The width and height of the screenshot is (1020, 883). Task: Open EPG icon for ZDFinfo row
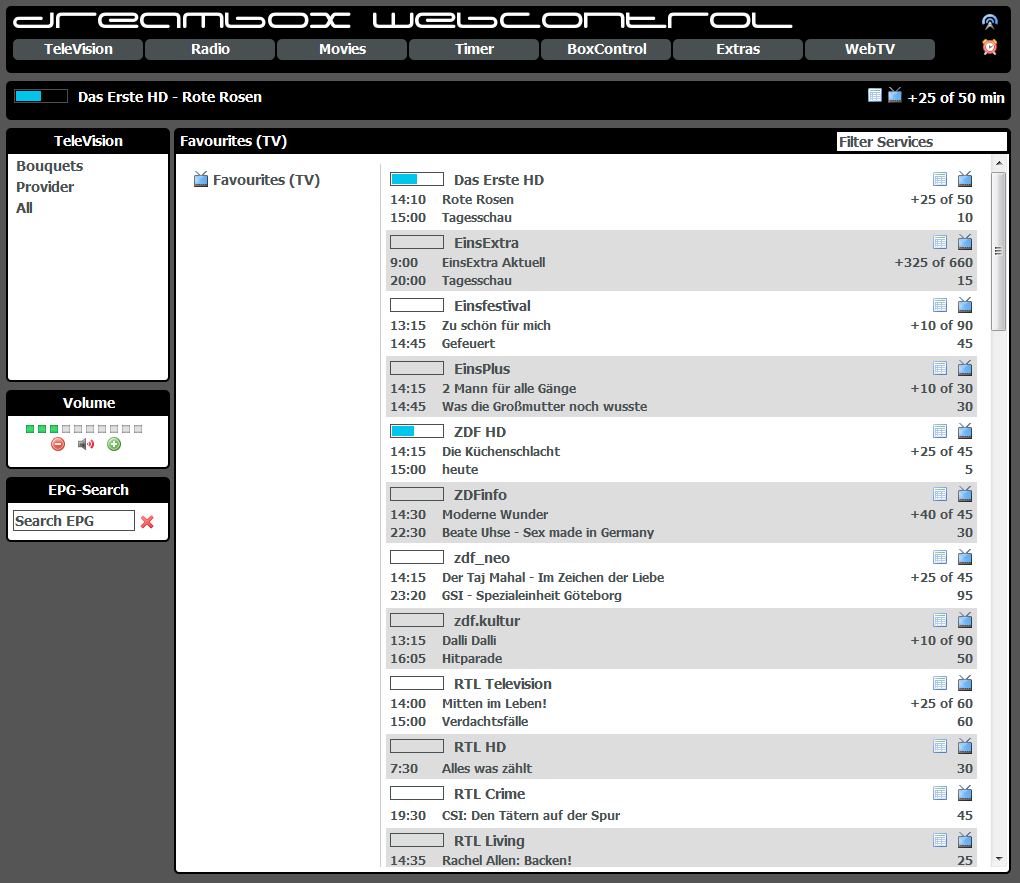(x=940, y=494)
